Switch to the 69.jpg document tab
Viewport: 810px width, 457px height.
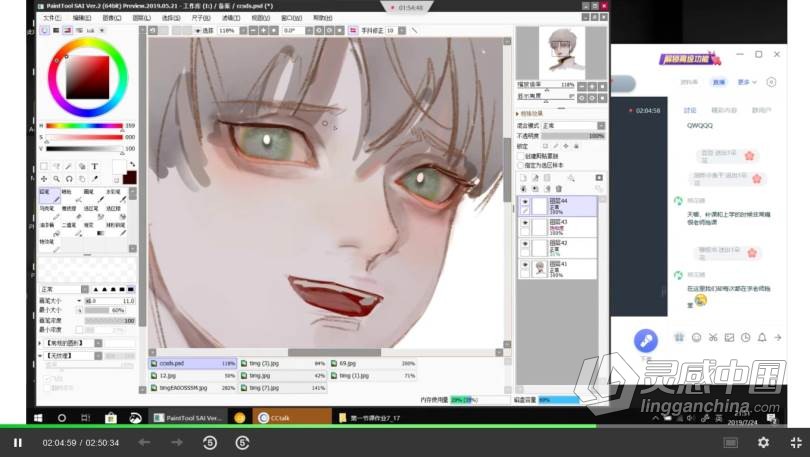(x=373, y=364)
